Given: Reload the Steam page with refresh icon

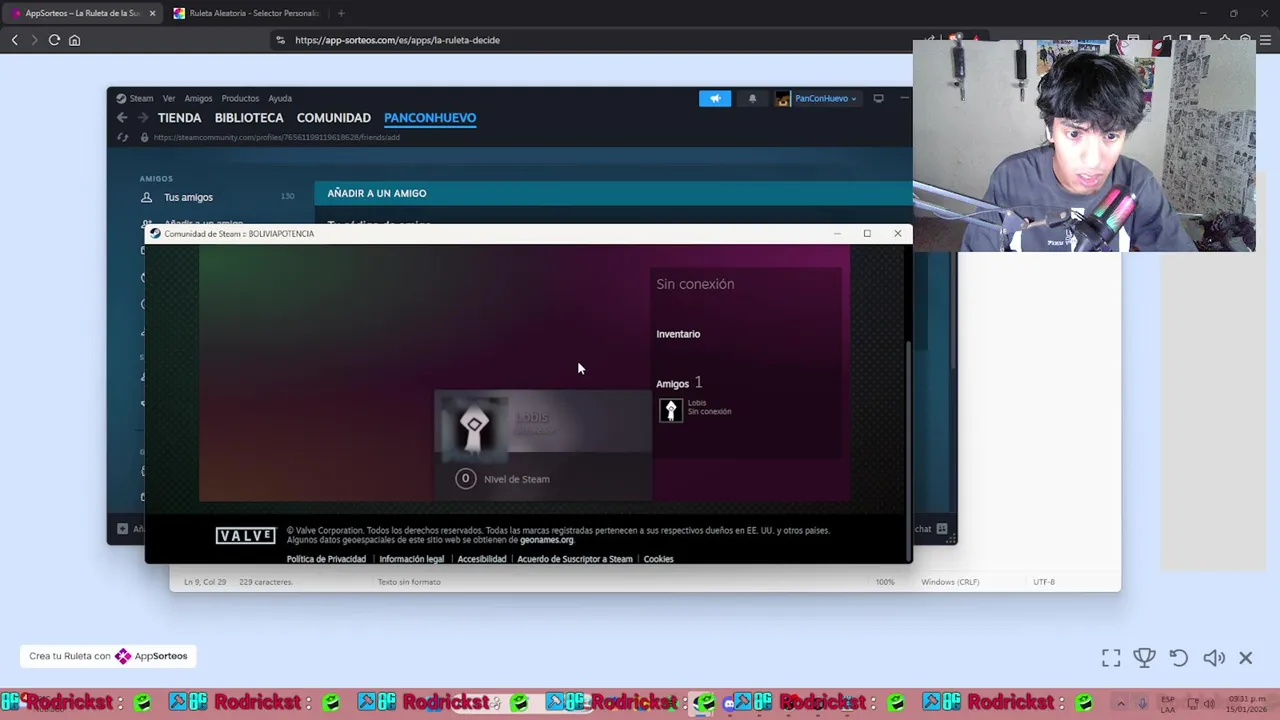Looking at the screenshot, I should [122, 137].
